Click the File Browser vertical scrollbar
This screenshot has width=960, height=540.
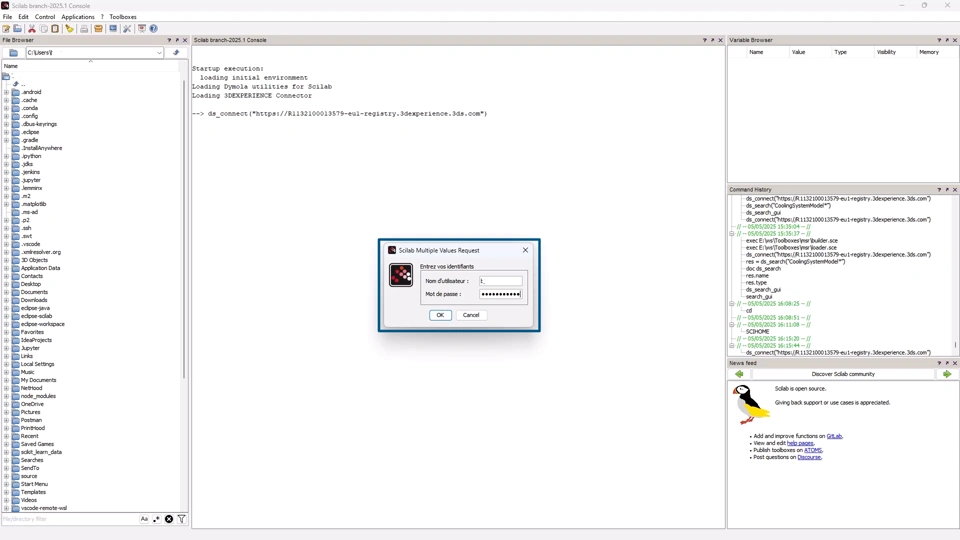[184, 228]
